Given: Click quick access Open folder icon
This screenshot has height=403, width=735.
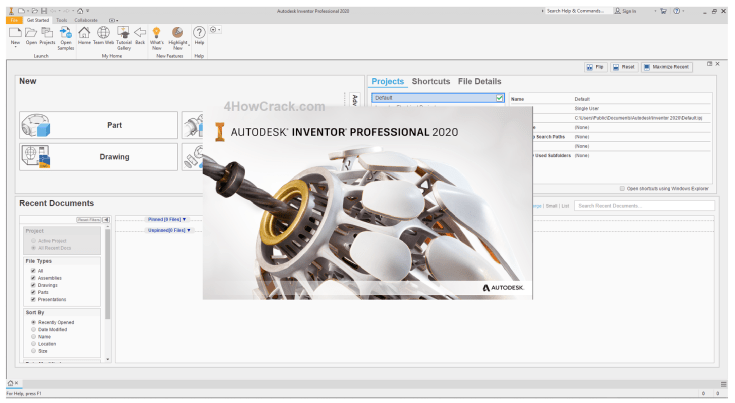Looking at the screenshot, I should pyautogui.click(x=35, y=11).
